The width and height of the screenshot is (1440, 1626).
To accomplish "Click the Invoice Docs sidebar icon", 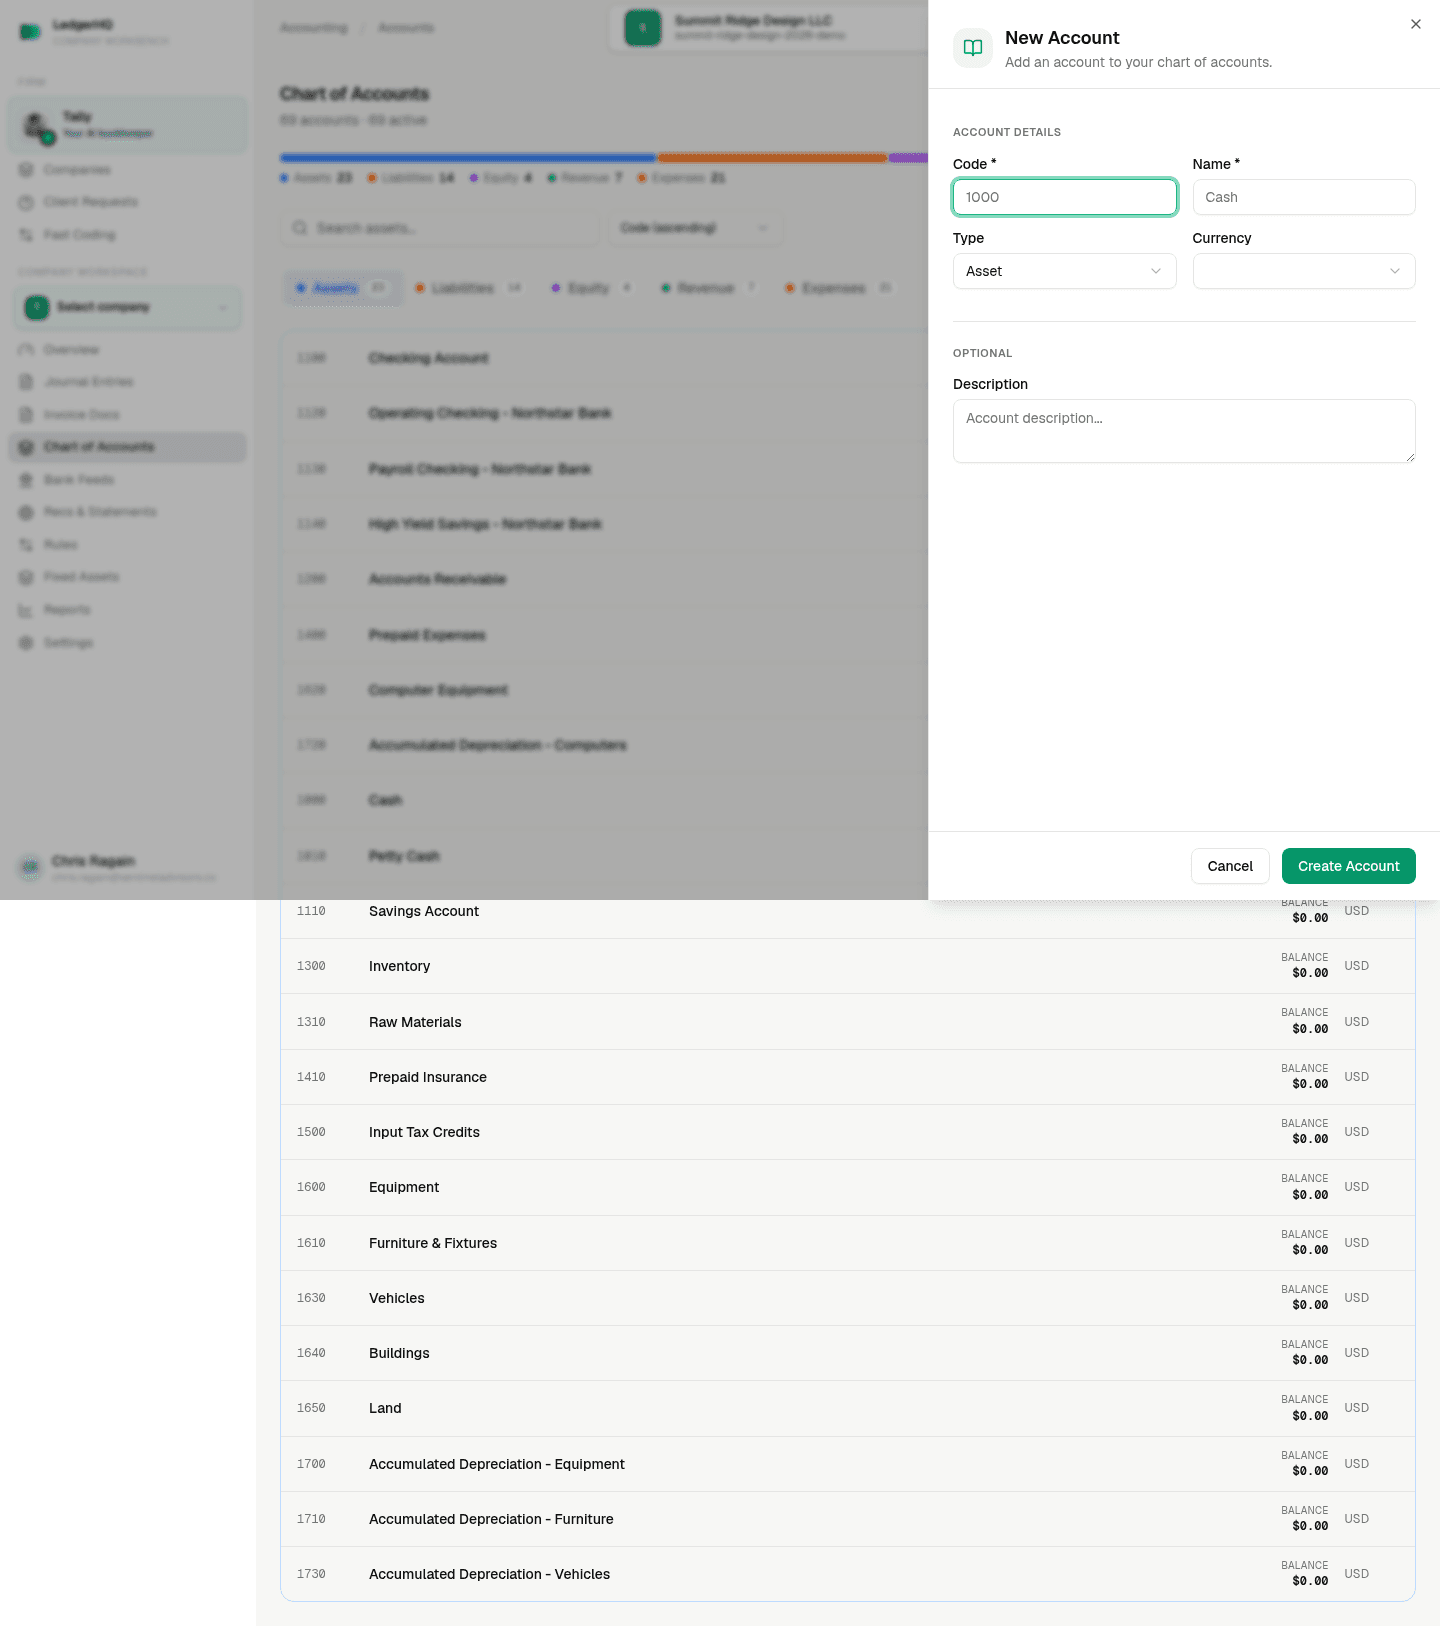I will click(x=26, y=414).
